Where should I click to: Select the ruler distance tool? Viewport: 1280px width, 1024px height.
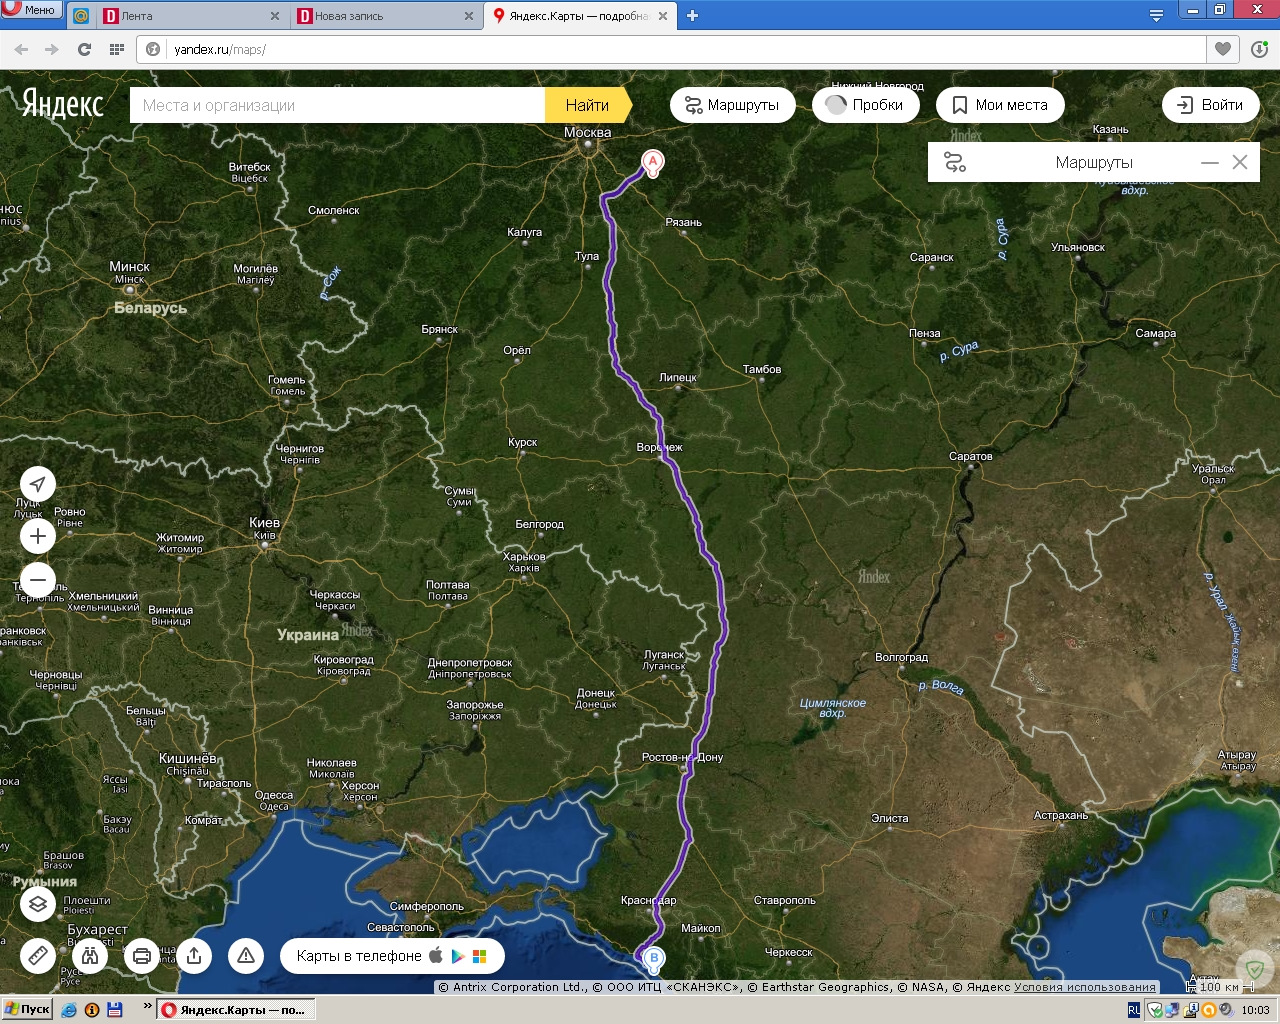38,956
